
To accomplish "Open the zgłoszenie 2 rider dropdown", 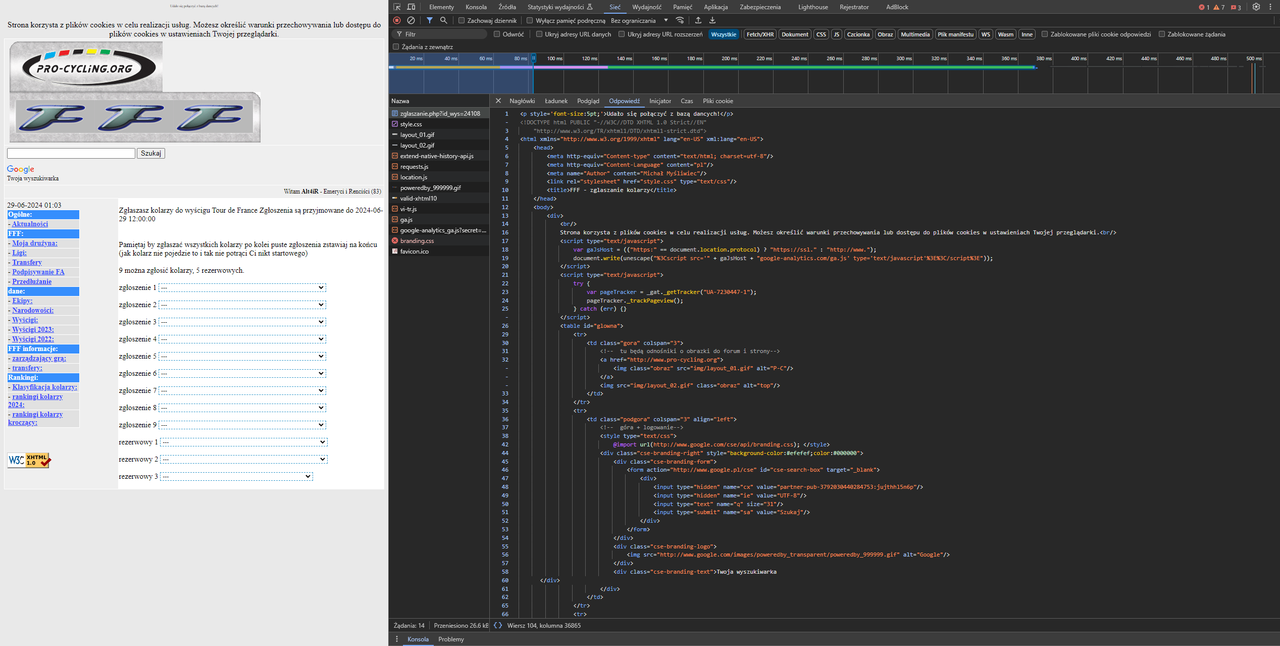I will point(242,305).
